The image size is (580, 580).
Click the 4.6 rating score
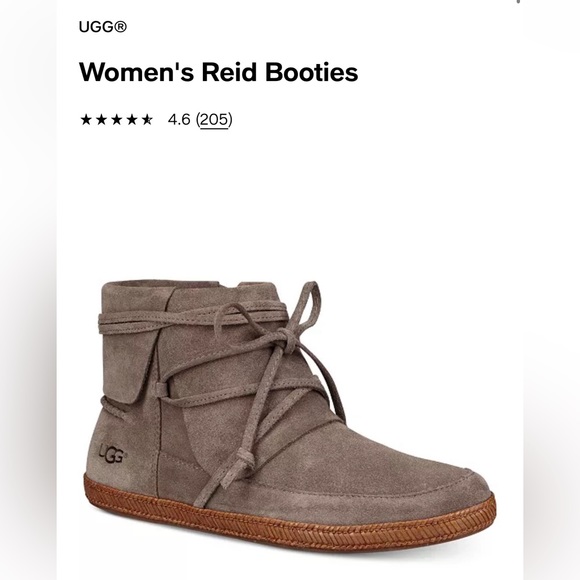(x=179, y=119)
